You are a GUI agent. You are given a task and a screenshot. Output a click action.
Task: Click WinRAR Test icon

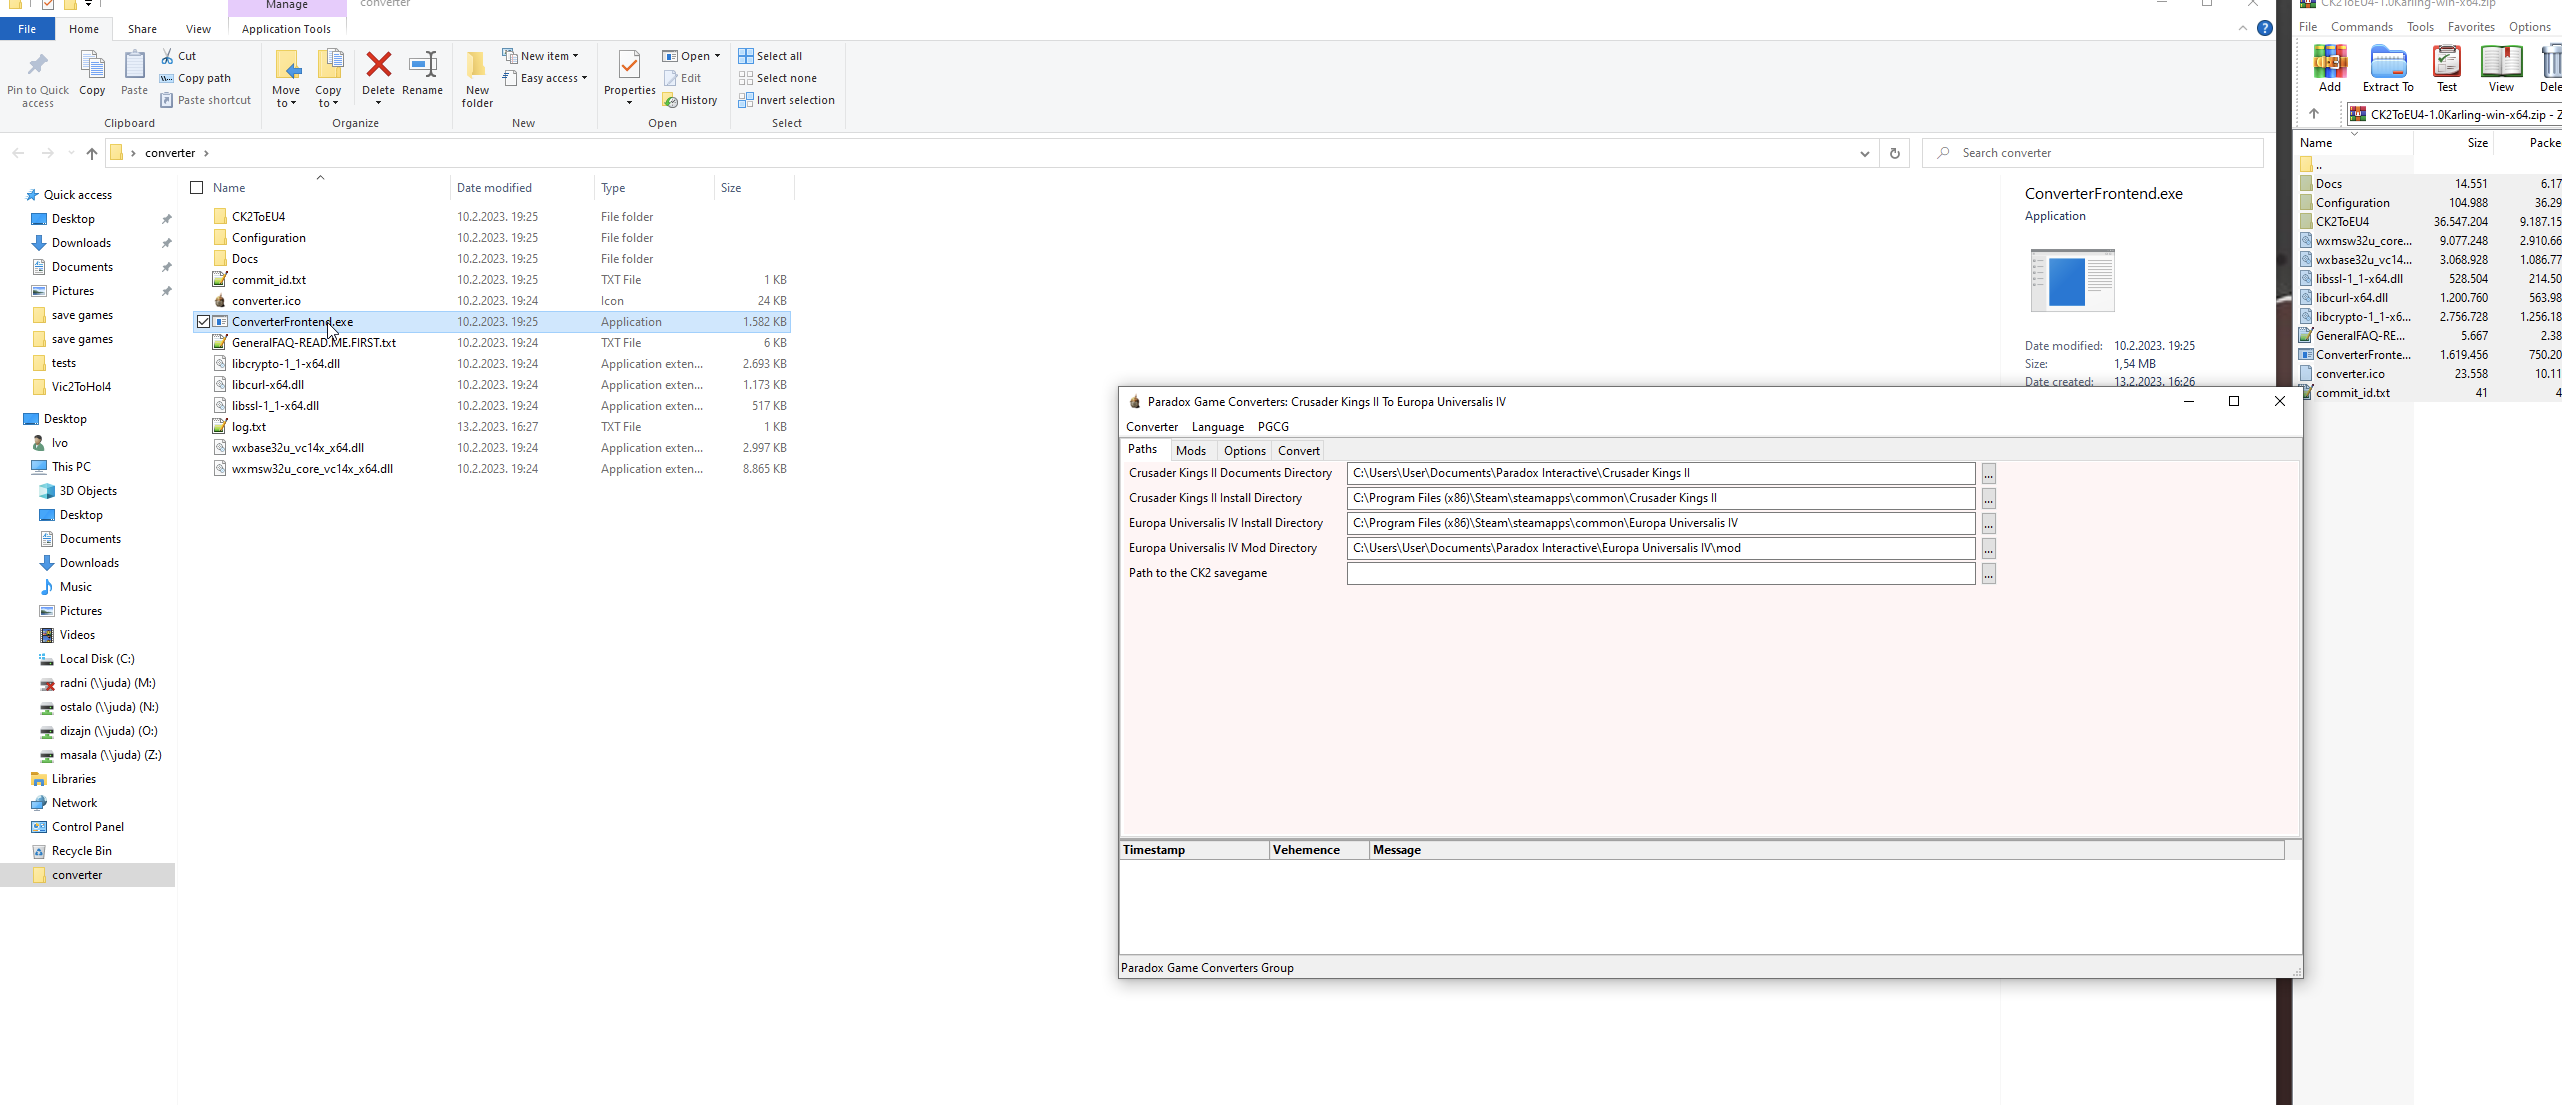pyautogui.click(x=2446, y=63)
